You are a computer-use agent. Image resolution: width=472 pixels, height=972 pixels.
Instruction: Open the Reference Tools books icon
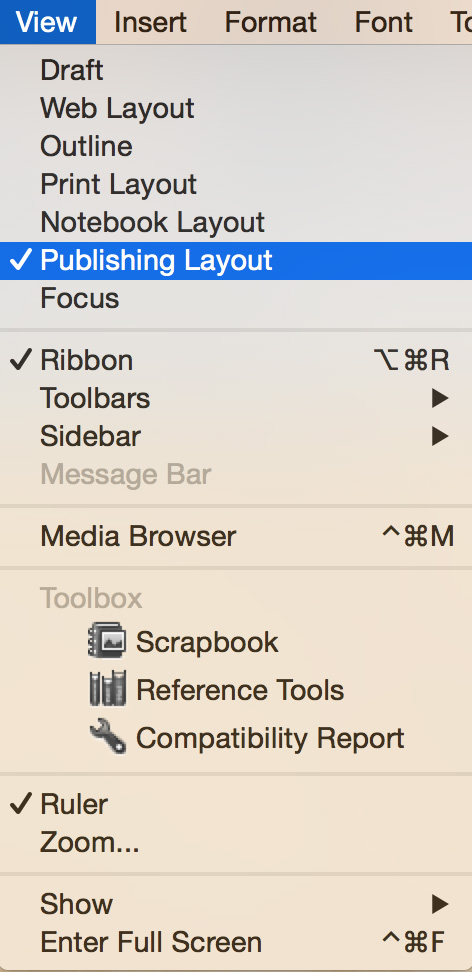tap(107, 689)
